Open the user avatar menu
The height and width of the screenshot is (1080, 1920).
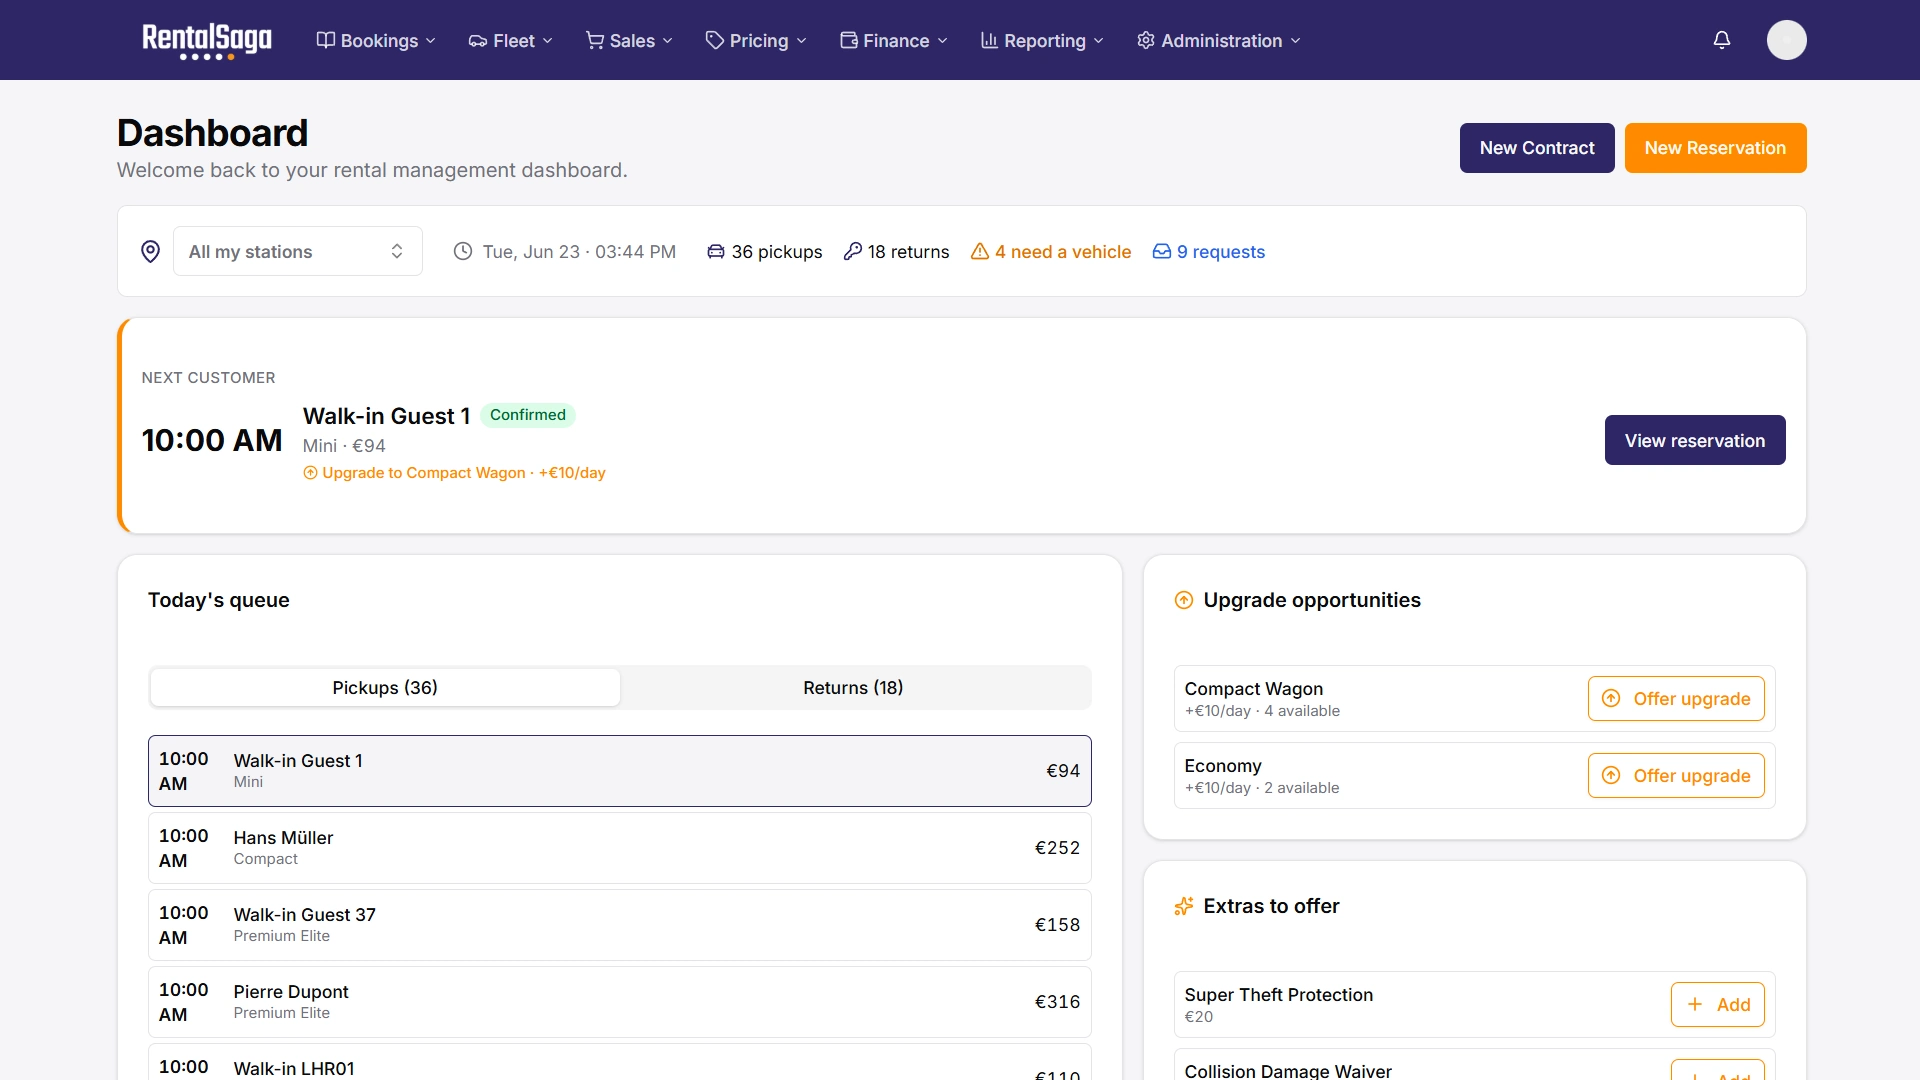(x=1786, y=40)
